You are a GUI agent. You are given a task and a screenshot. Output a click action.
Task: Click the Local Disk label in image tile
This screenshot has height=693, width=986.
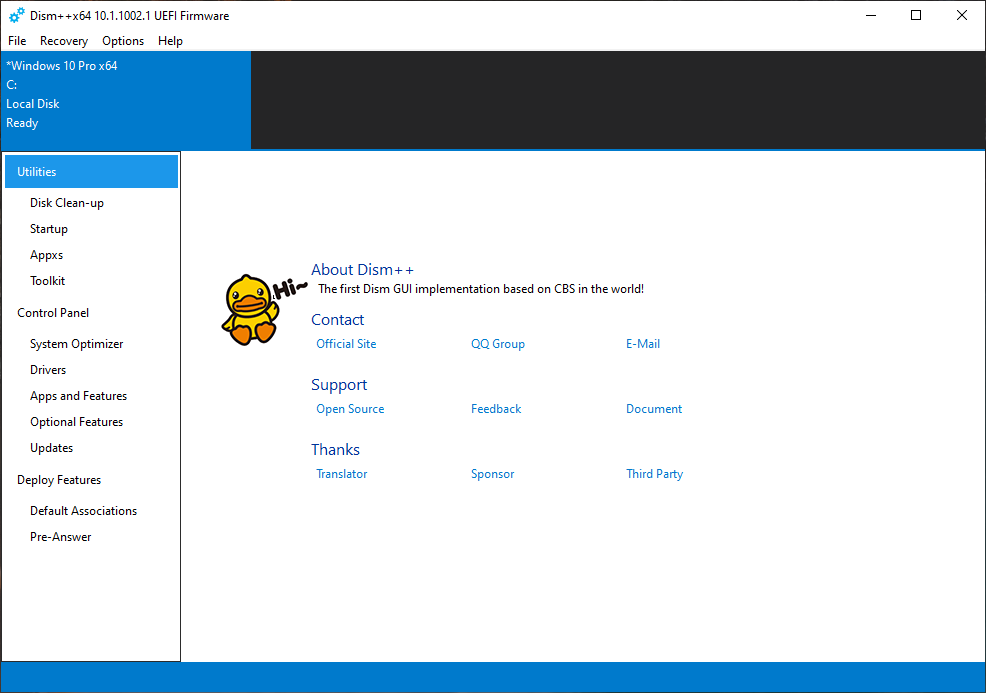tap(33, 104)
